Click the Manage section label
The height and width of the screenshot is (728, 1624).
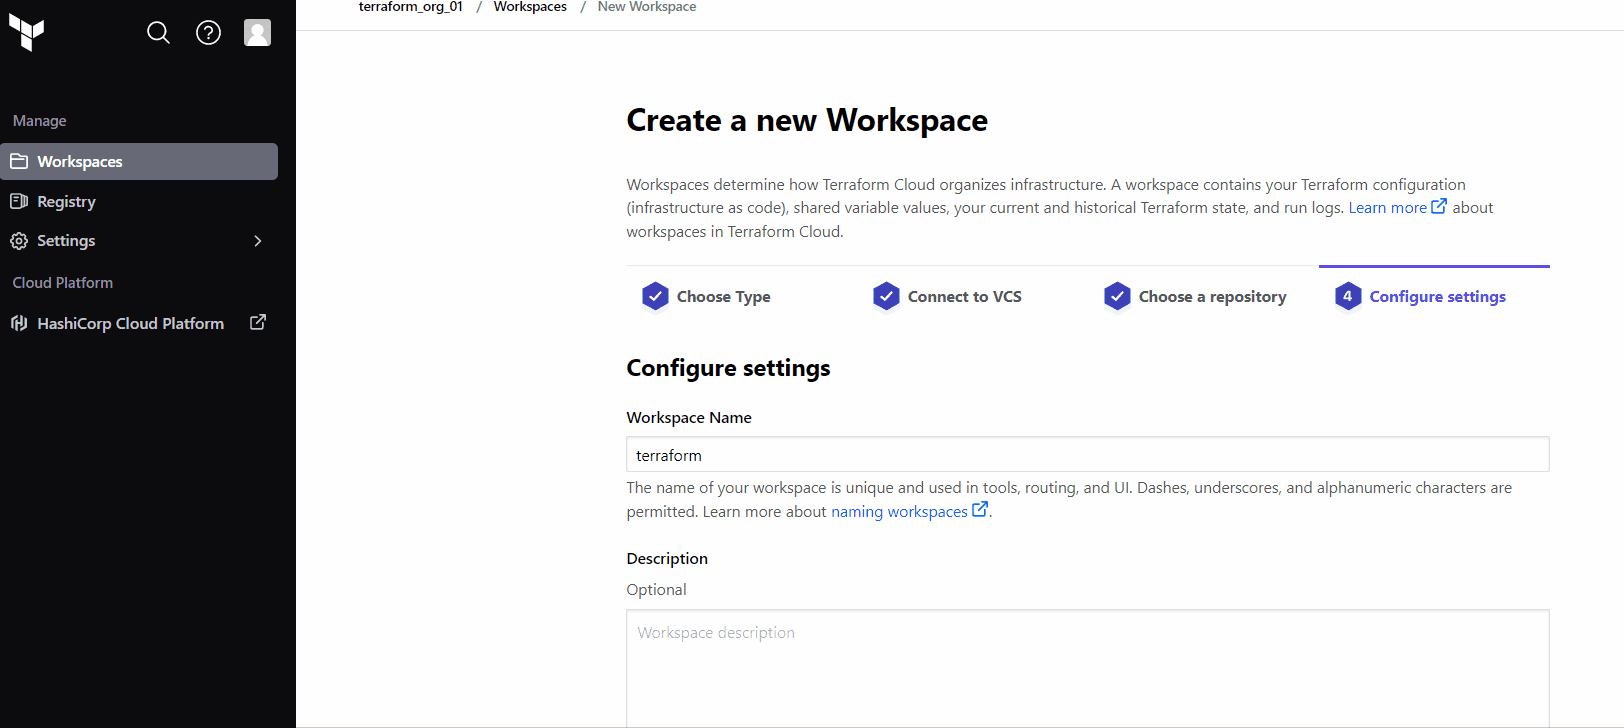tap(40, 121)
